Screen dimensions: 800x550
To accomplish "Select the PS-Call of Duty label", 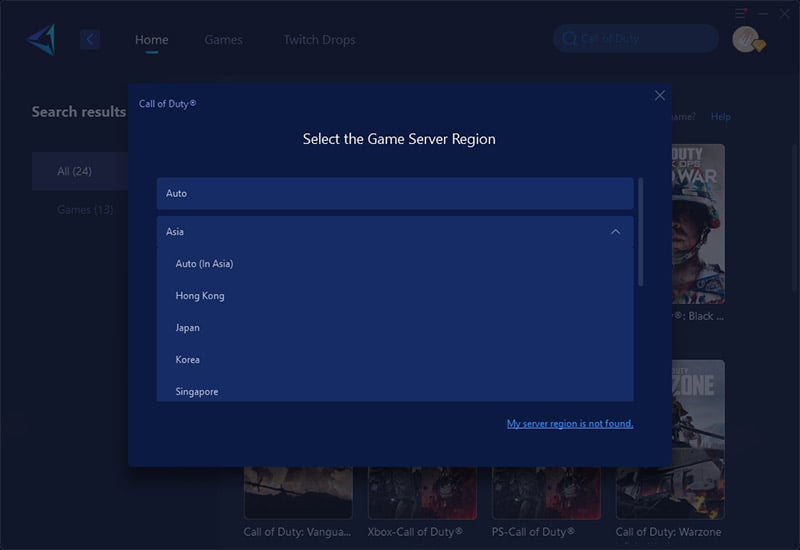I will pos(533,532).
